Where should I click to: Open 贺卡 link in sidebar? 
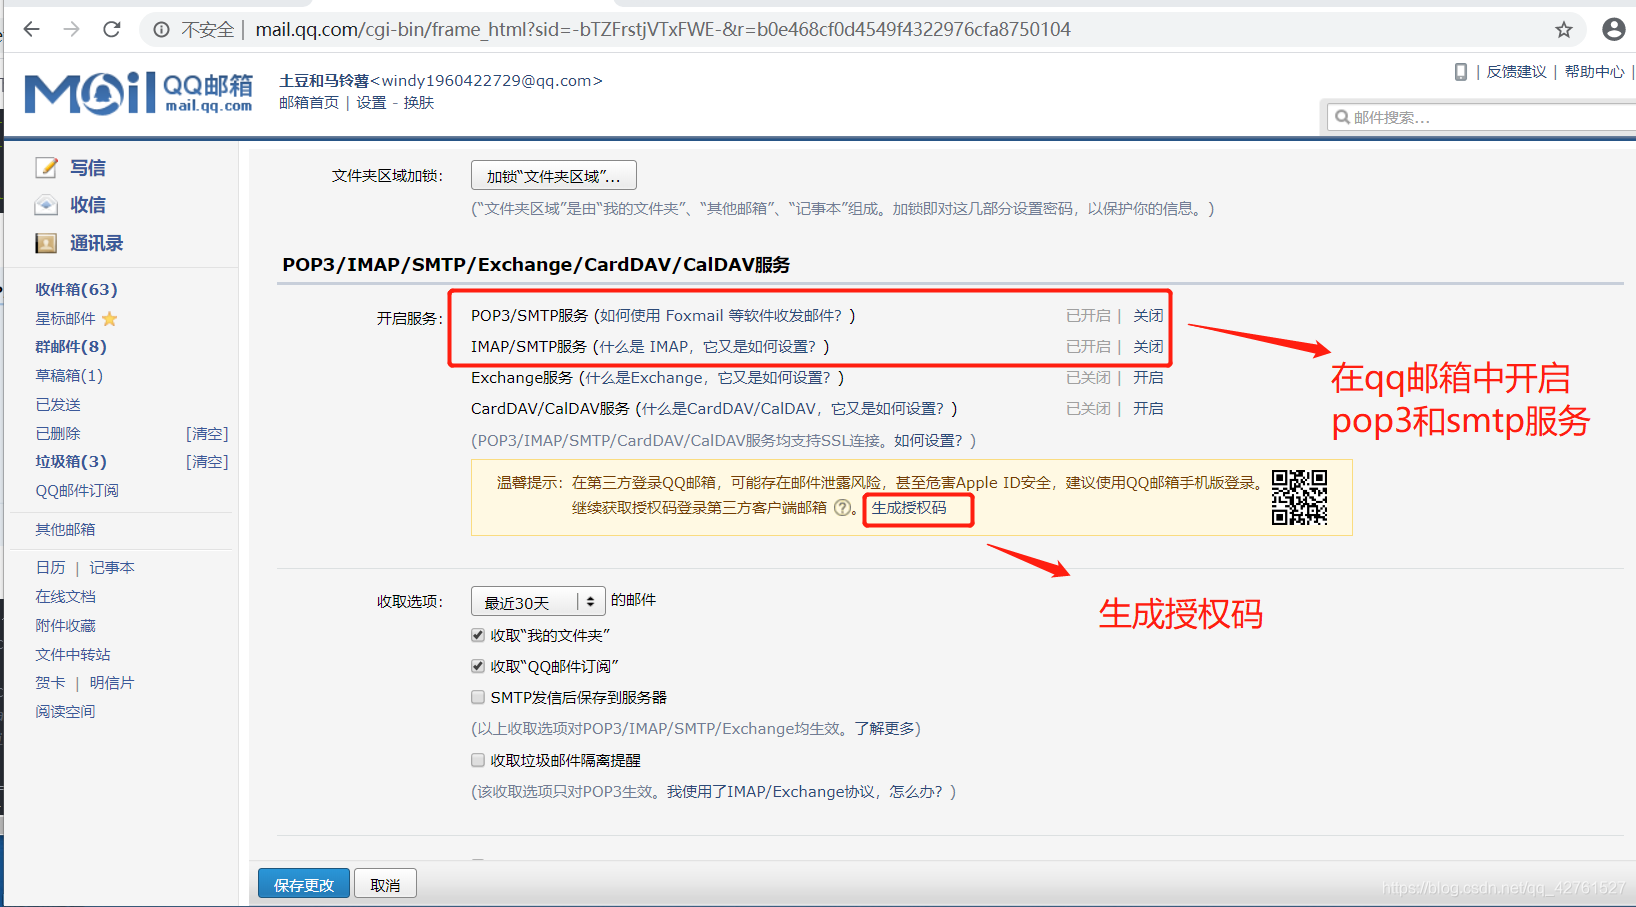[x=50, y=683]
